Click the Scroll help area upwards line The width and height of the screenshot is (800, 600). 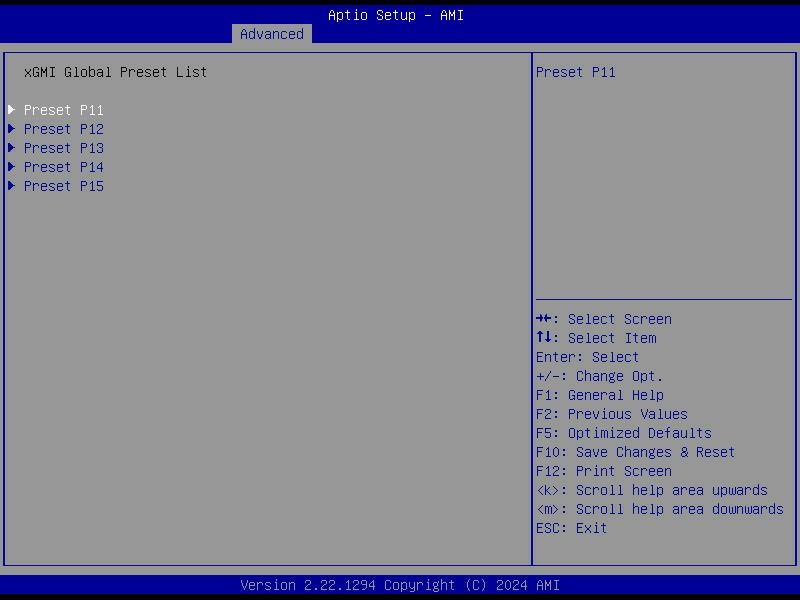click(652, 490)
